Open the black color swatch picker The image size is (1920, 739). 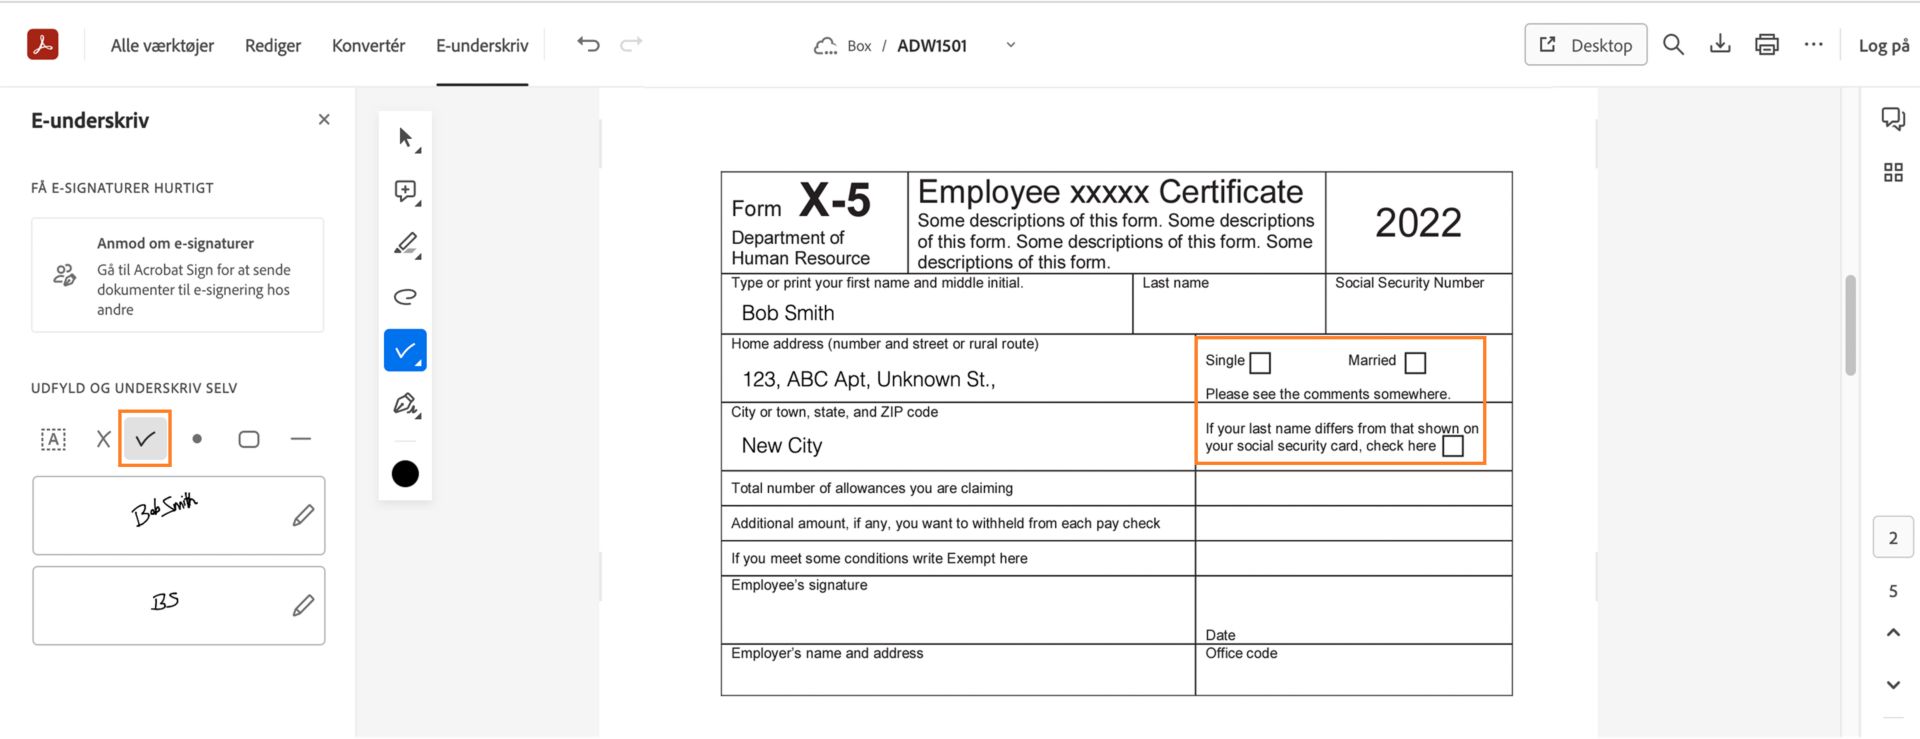point(405,474)
